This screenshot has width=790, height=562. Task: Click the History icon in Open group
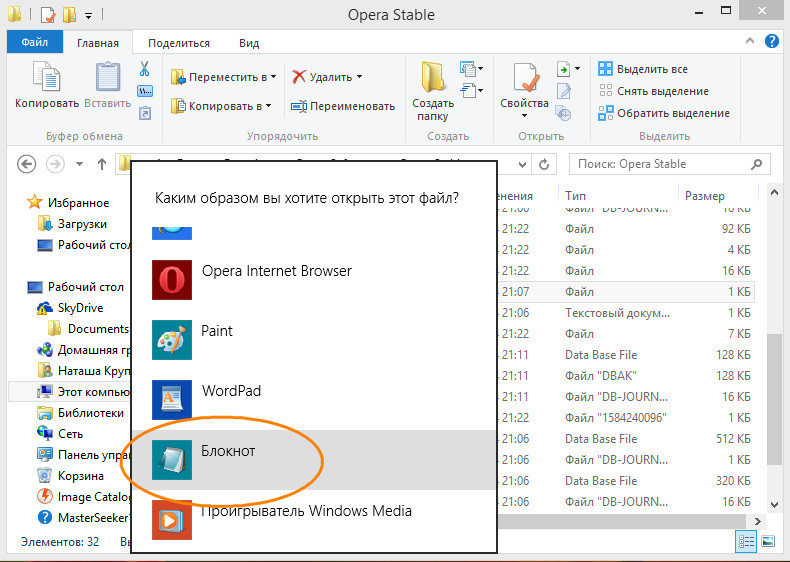563,113
